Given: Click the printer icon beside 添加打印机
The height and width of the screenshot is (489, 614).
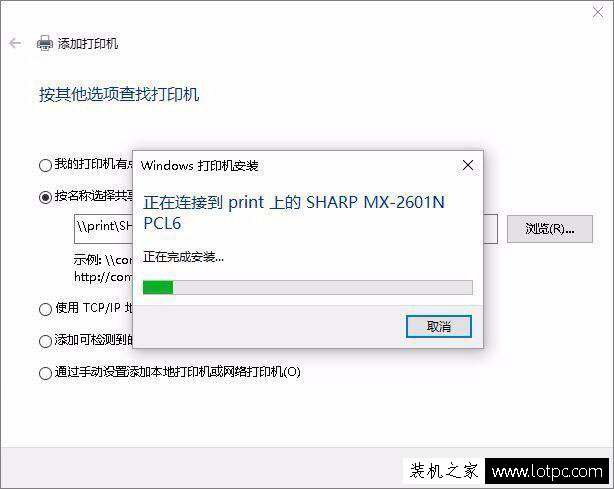Looking at the screenshot, I should [x=45, y=43].
